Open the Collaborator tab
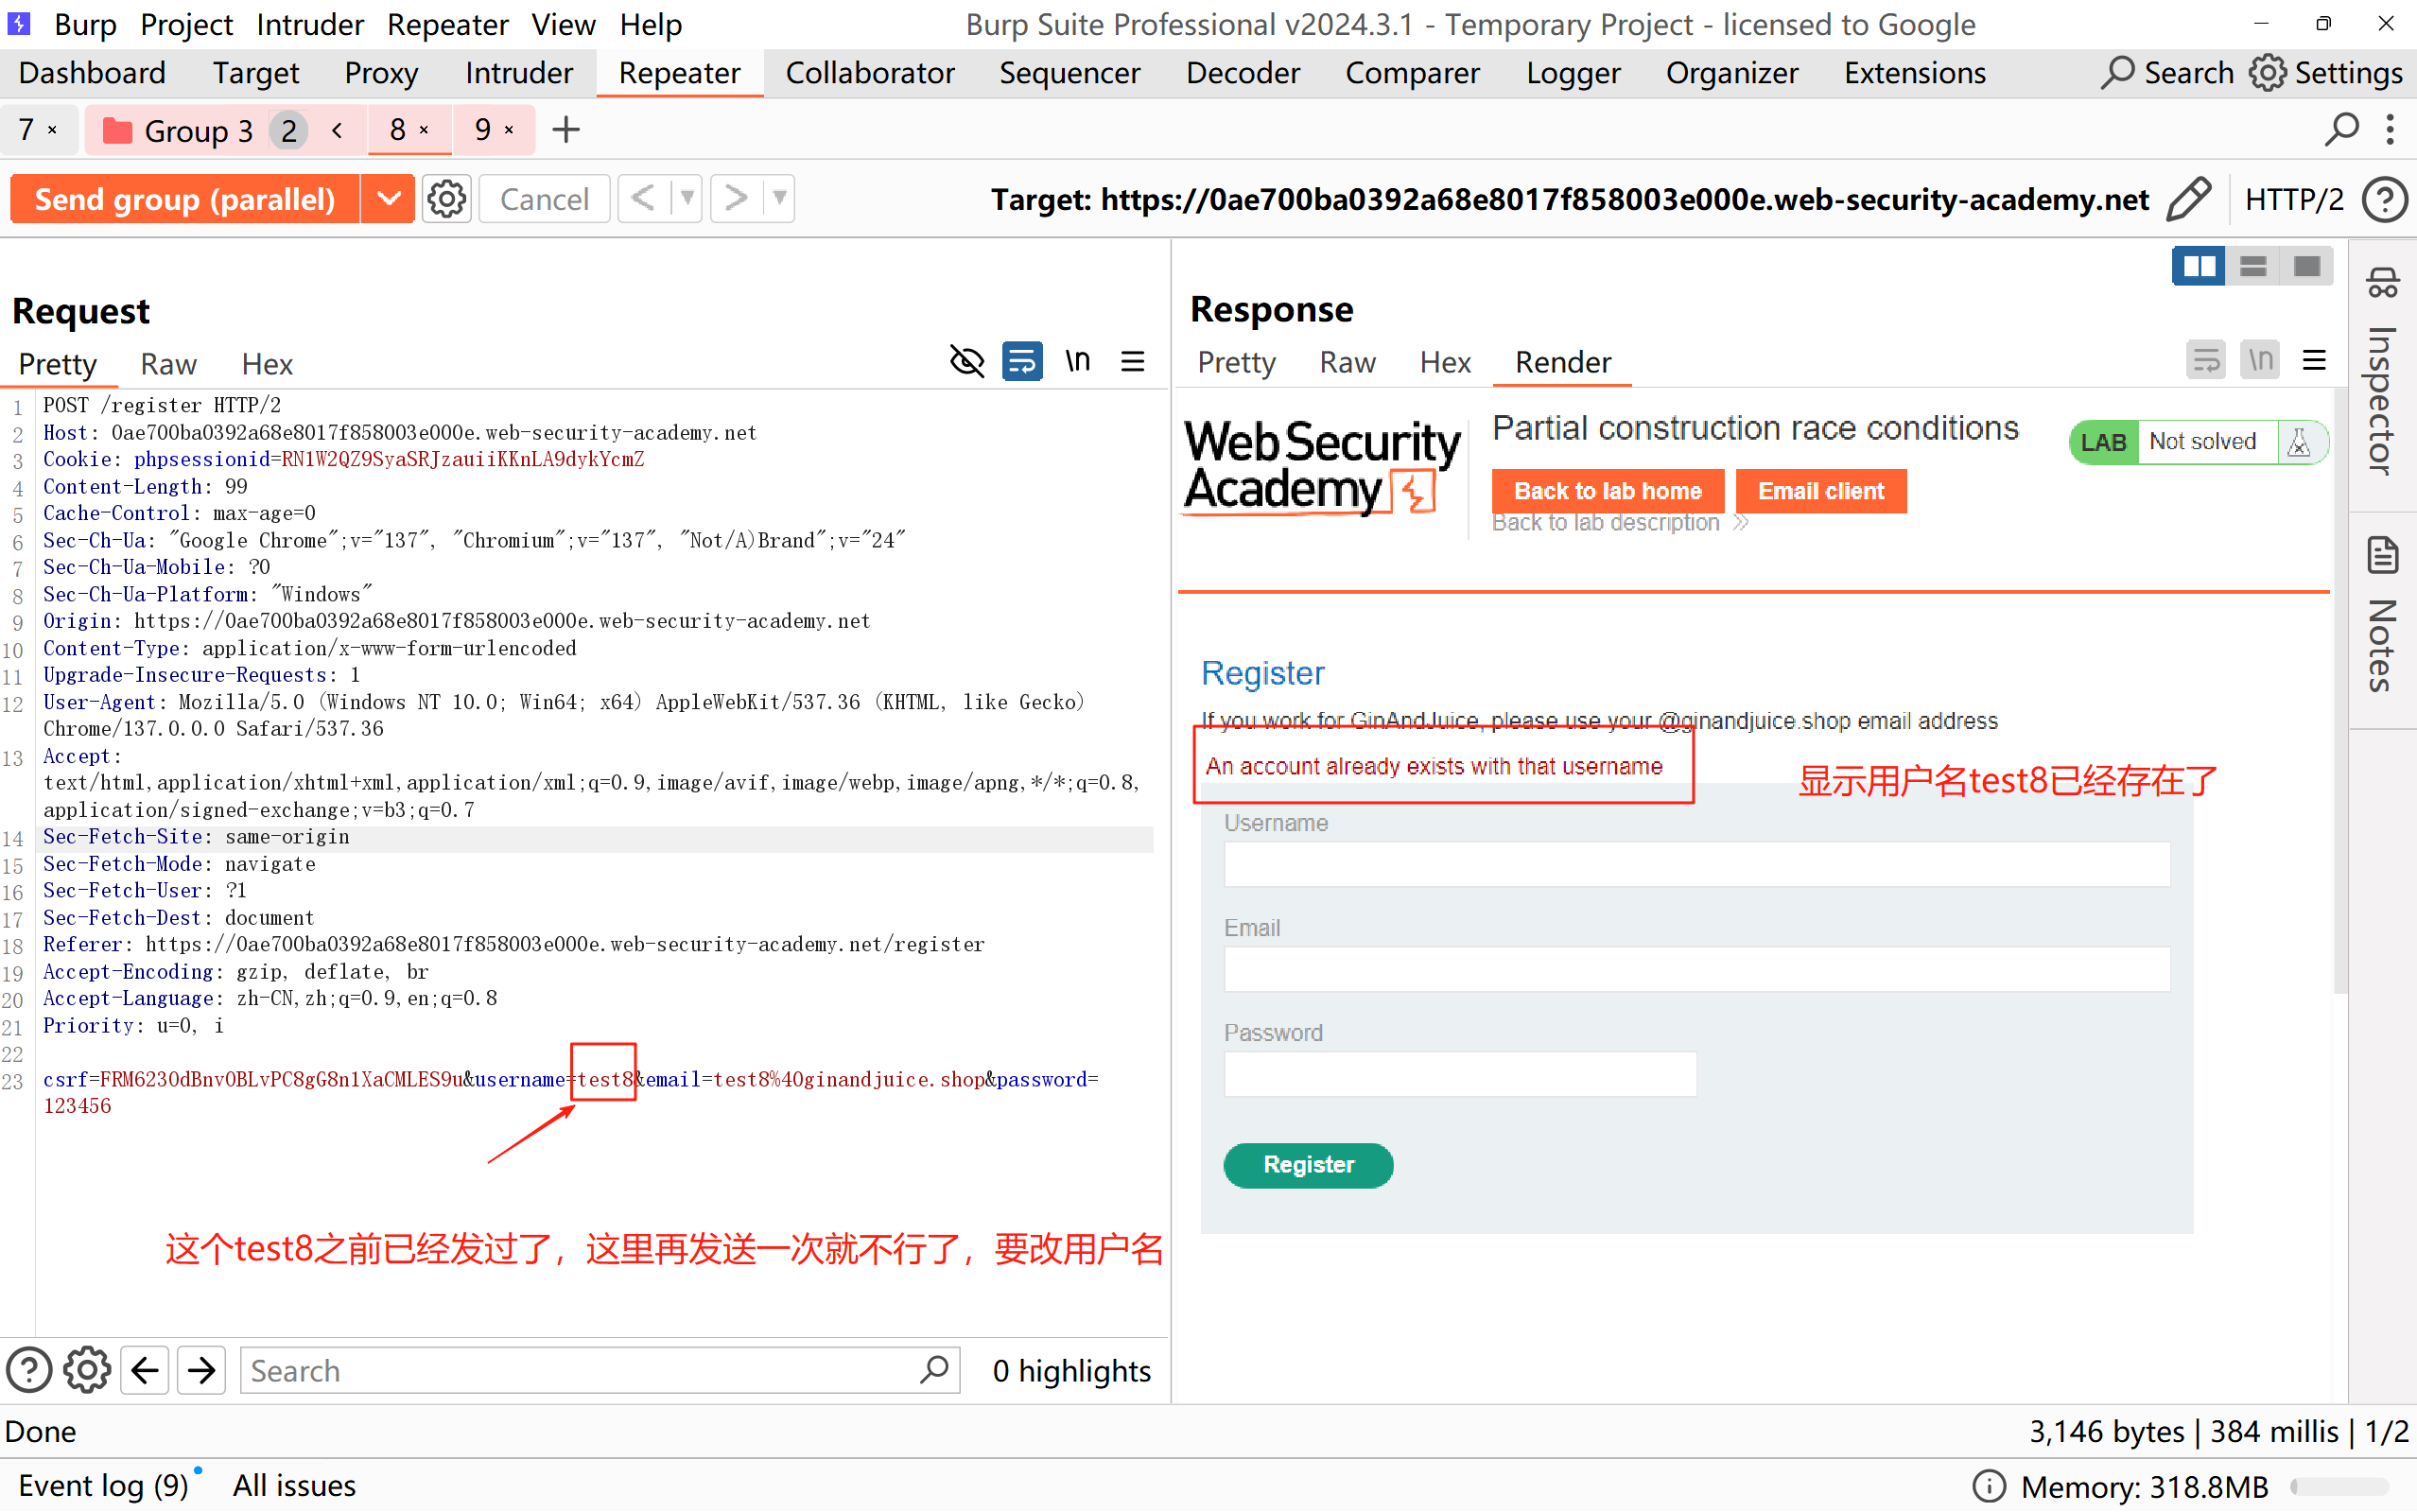This screenshot has width=2417, height=1512. click(869, 73)
